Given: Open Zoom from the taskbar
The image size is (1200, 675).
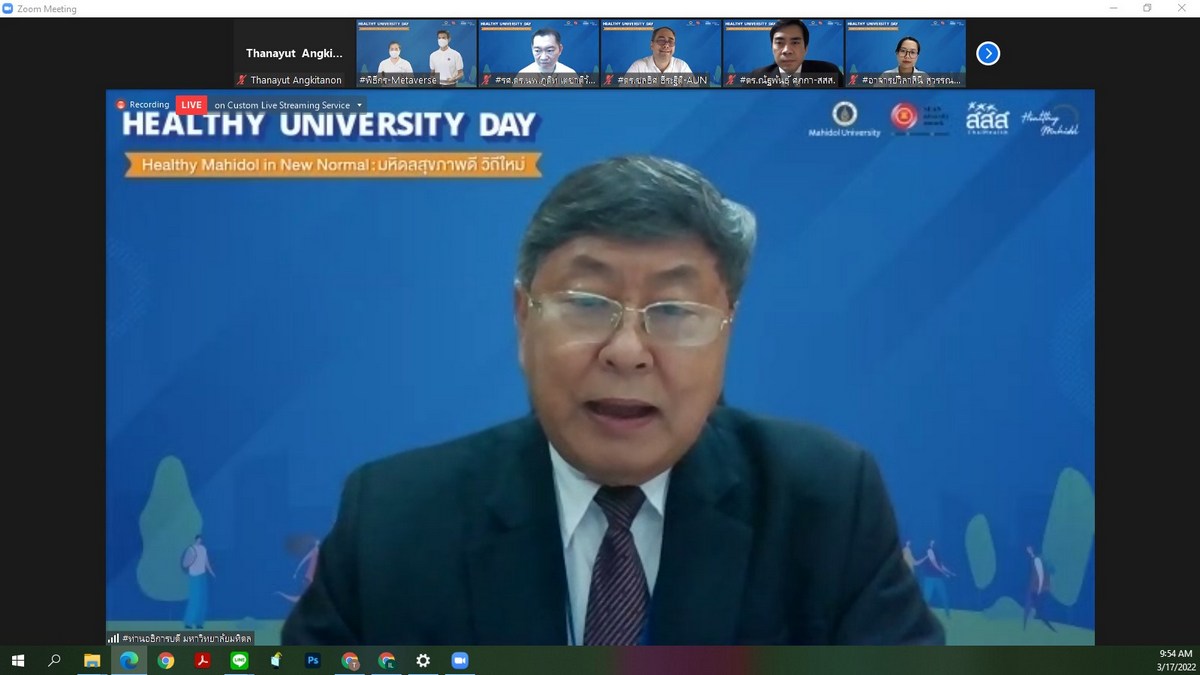Looking at the screenshot, I should (460, 660).
